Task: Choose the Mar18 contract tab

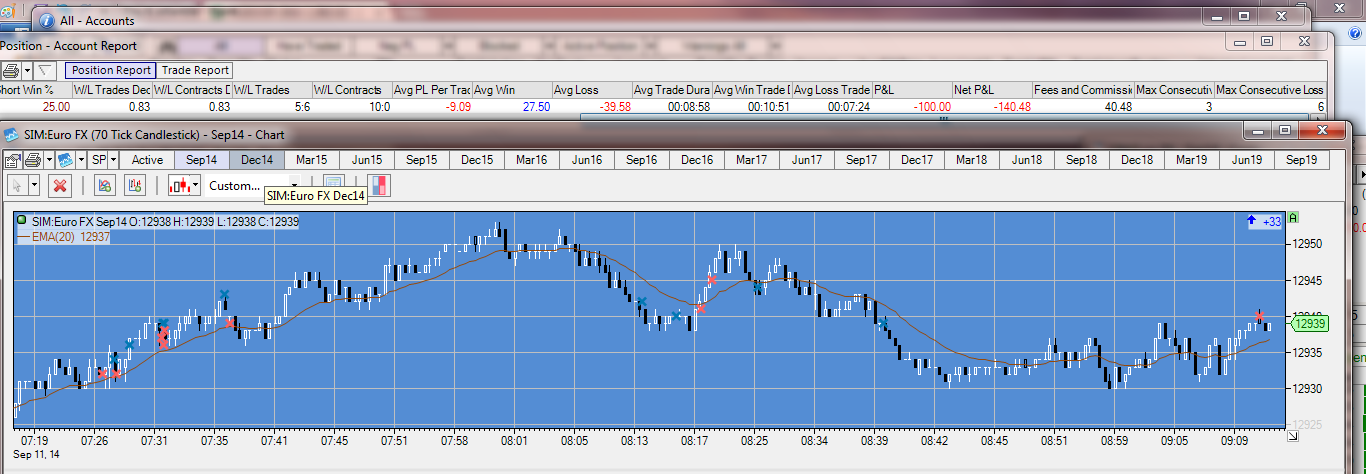Action: coord(972,160)
